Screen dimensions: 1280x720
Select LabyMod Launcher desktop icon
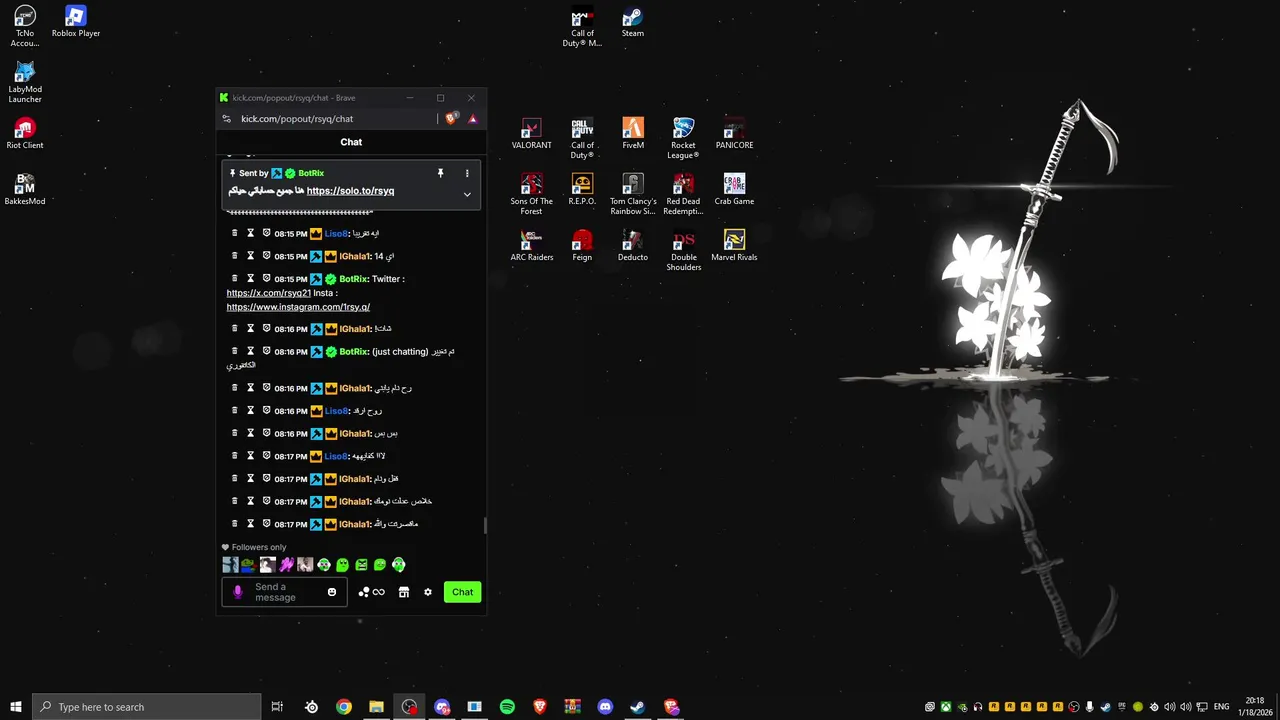pyautogui.click(x=25, y=82)
